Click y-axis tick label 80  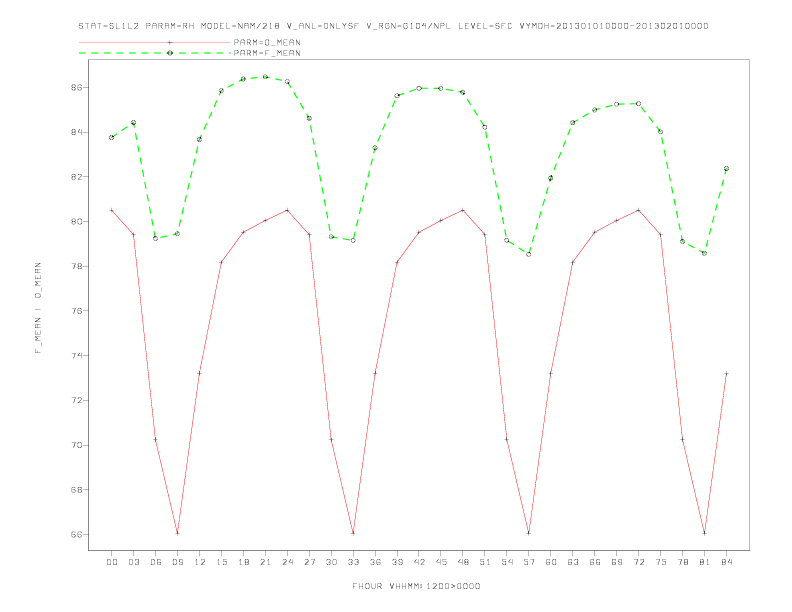(x=77, y=222)
